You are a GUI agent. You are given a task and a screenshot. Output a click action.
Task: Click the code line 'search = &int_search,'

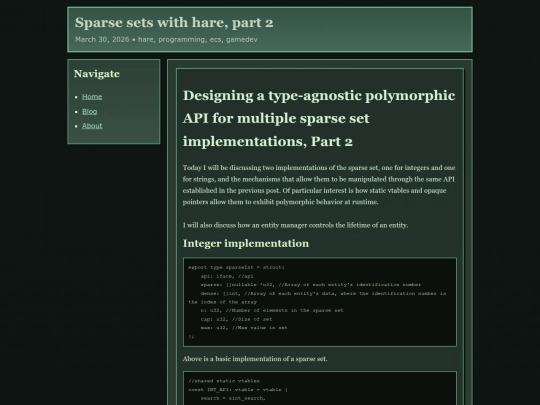pyautogui.click(x=233, y=398)
